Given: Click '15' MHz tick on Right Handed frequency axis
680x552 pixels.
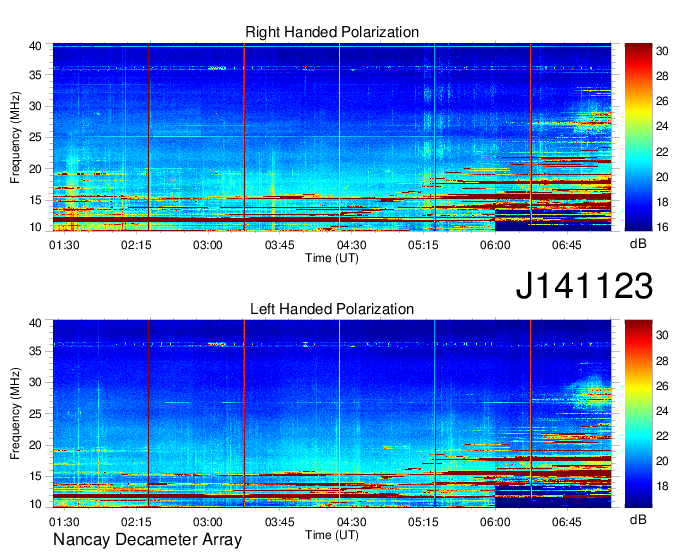Looking at the screenshot, I should (x=35, y=200).
